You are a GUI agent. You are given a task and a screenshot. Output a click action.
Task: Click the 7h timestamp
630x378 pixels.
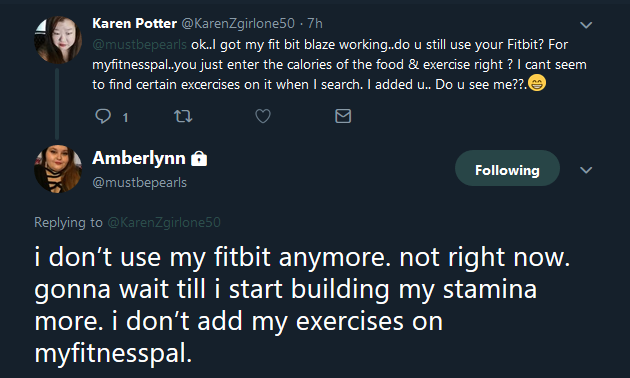tap(315, 23)
